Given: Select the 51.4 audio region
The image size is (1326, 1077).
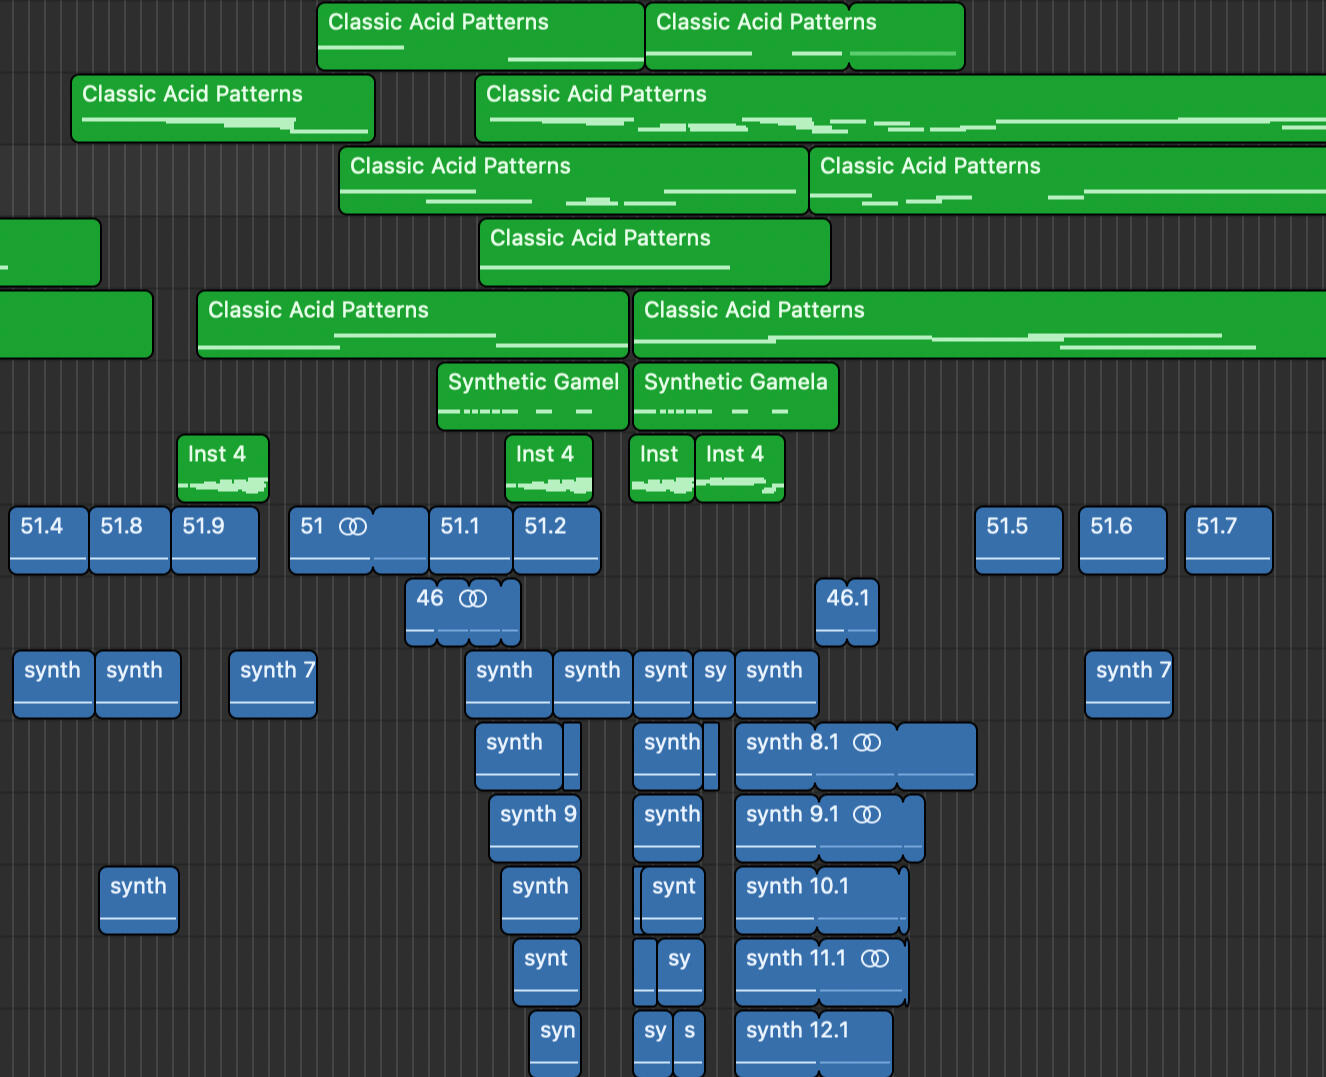Looking at the screenshot, I should click(x=48, y=541).
